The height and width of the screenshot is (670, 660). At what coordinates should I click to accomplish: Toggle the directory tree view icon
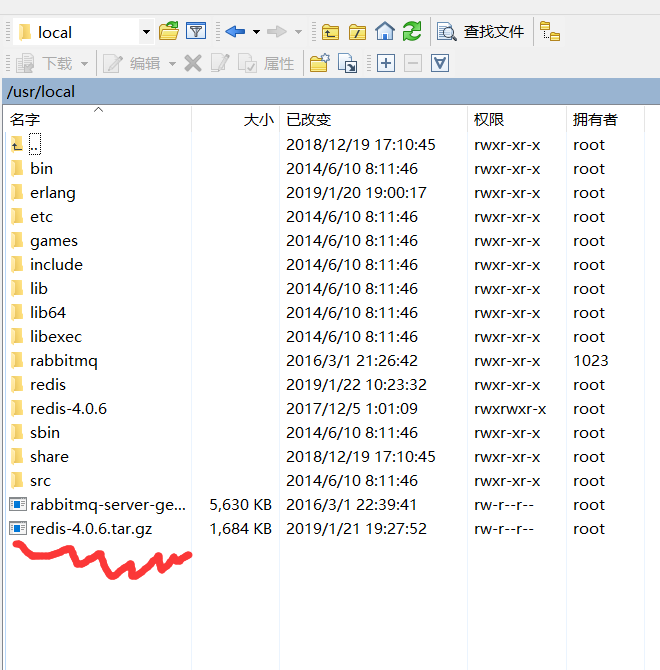coord(550,32)
